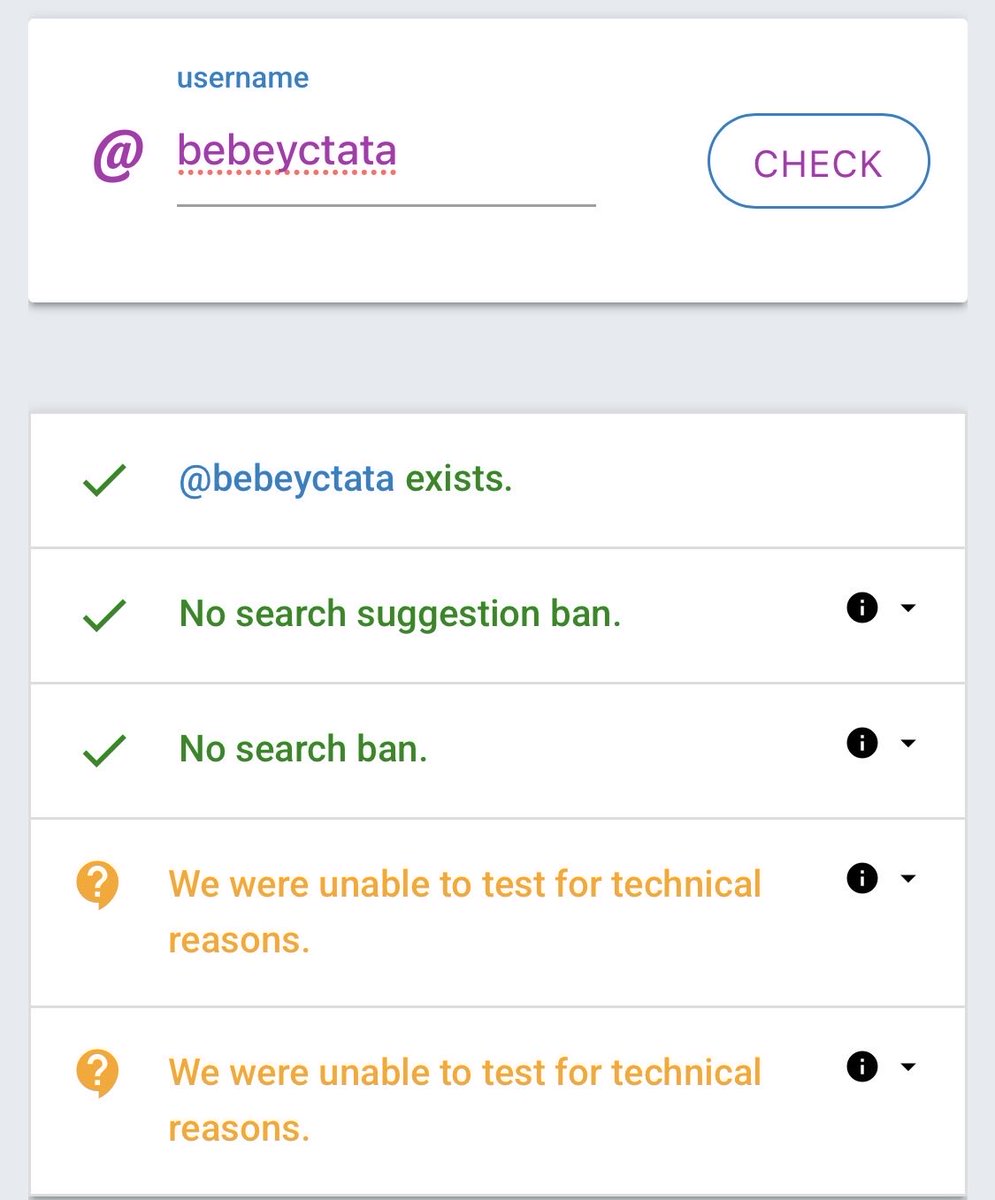The width and height of the screenshot is (995, 1200).
Task: Focus the username input field
Action: pos(385,153)
